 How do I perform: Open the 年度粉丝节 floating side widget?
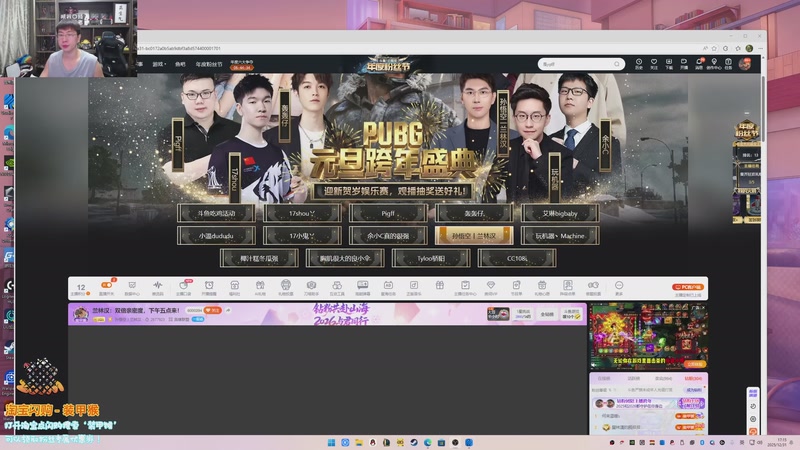point(746,172)
